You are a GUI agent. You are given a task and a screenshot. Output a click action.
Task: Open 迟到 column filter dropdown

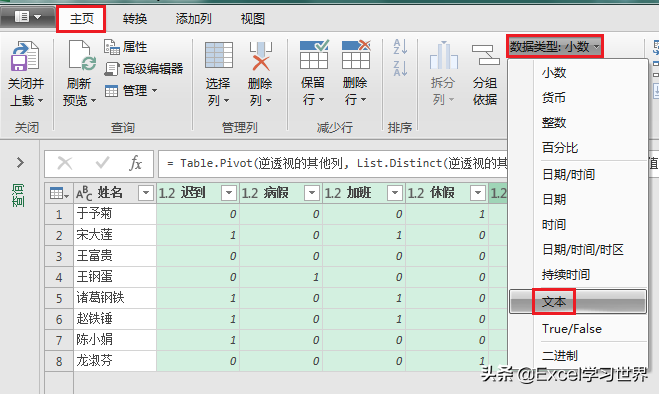(x=229, y=193)
